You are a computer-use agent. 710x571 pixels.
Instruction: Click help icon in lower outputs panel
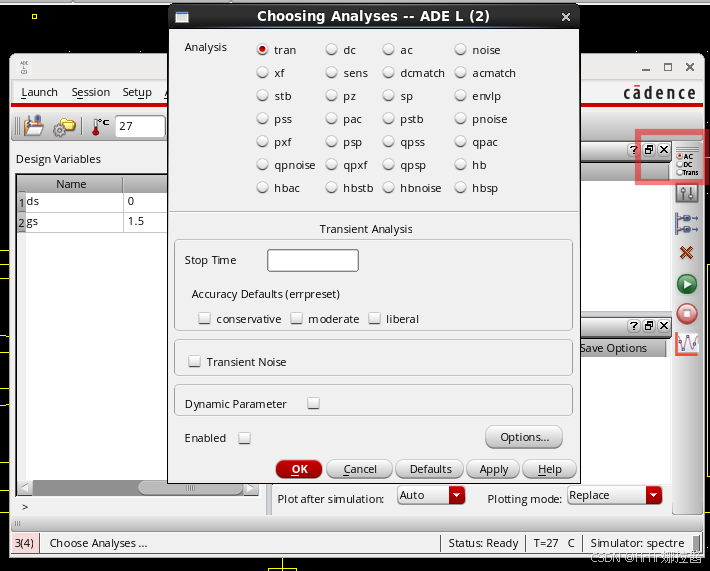(x=633, y=326)
